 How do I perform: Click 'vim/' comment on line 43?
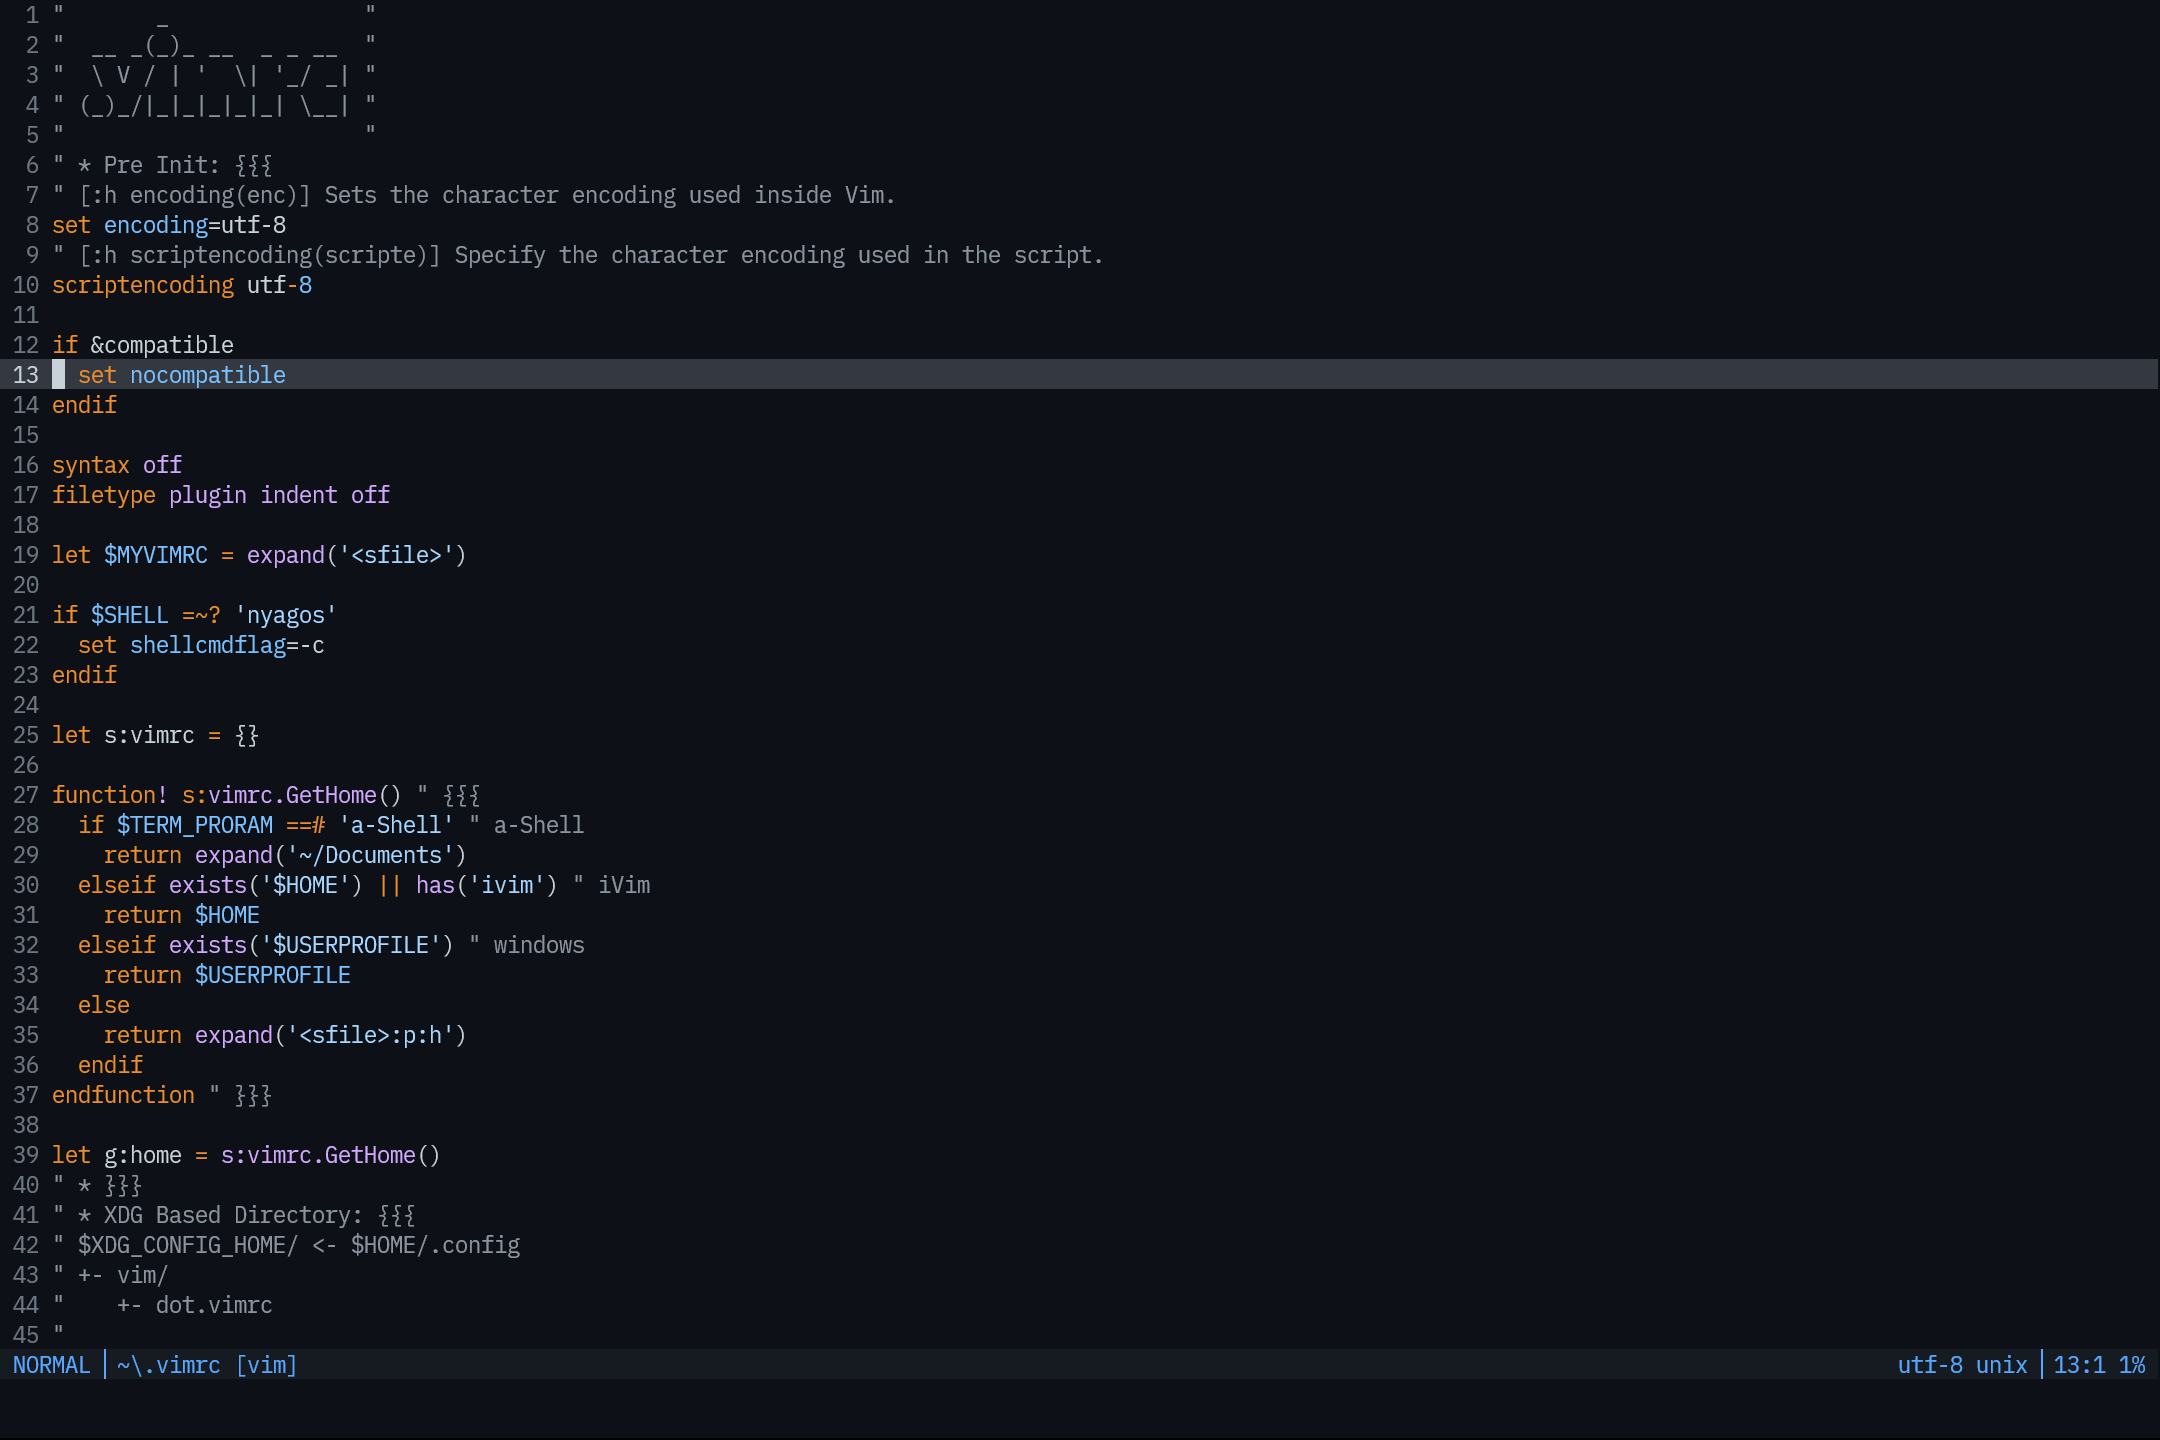coord(143,1275)
